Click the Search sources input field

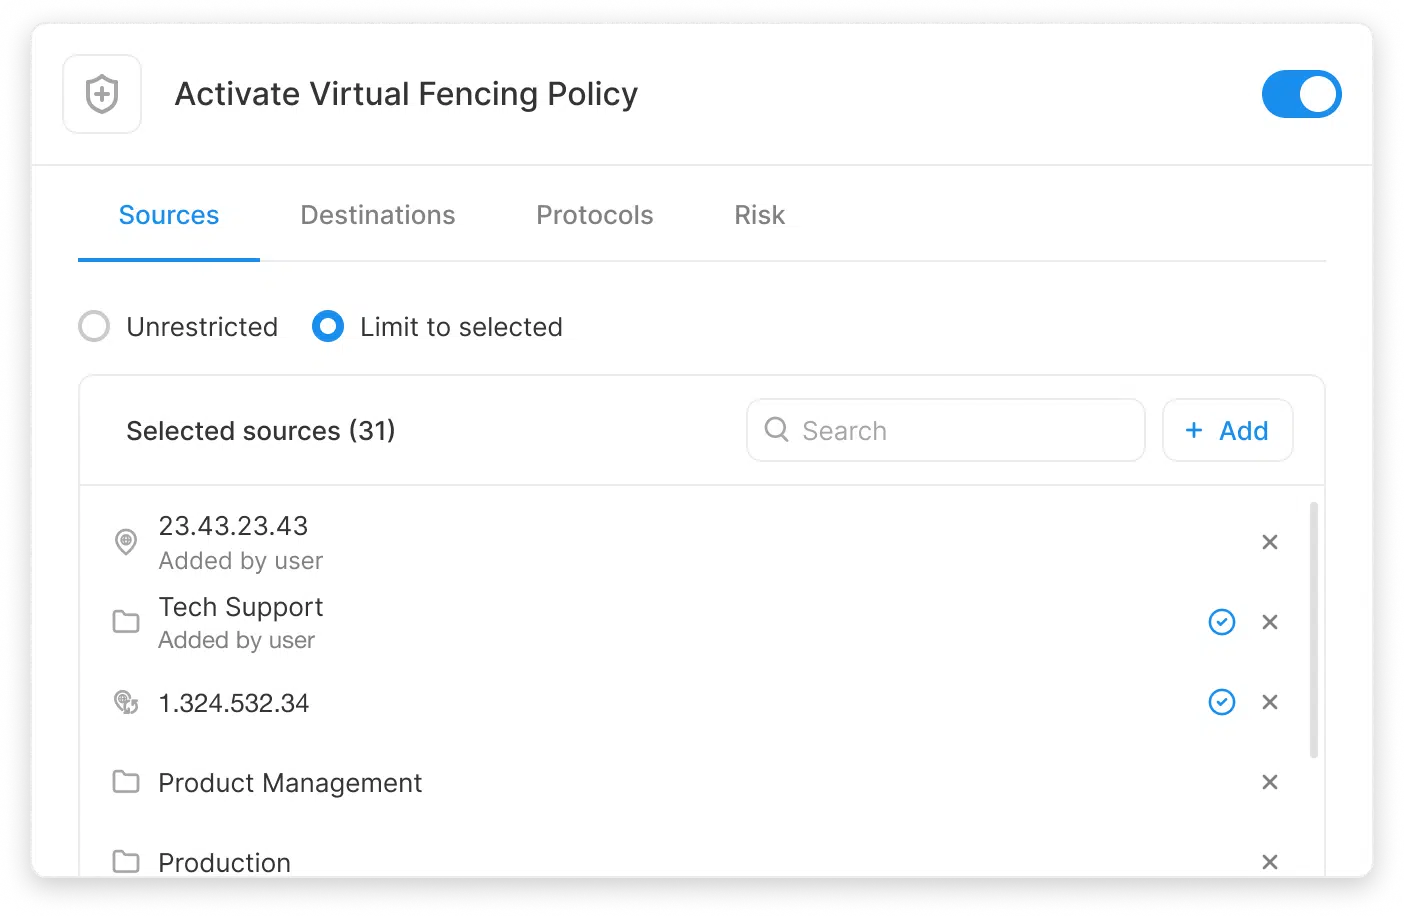pyautogui.click(x=945, y=431)
